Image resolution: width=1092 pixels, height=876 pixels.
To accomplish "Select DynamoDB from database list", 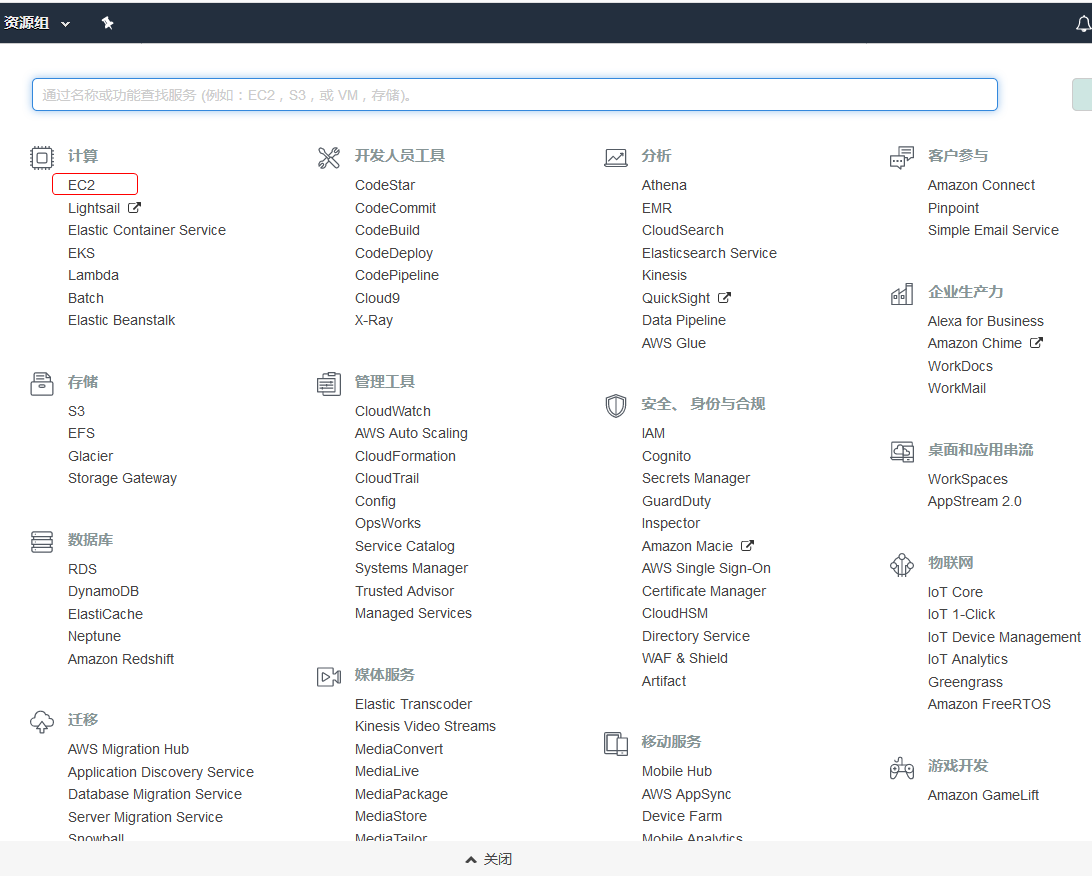I will point(103,591).
